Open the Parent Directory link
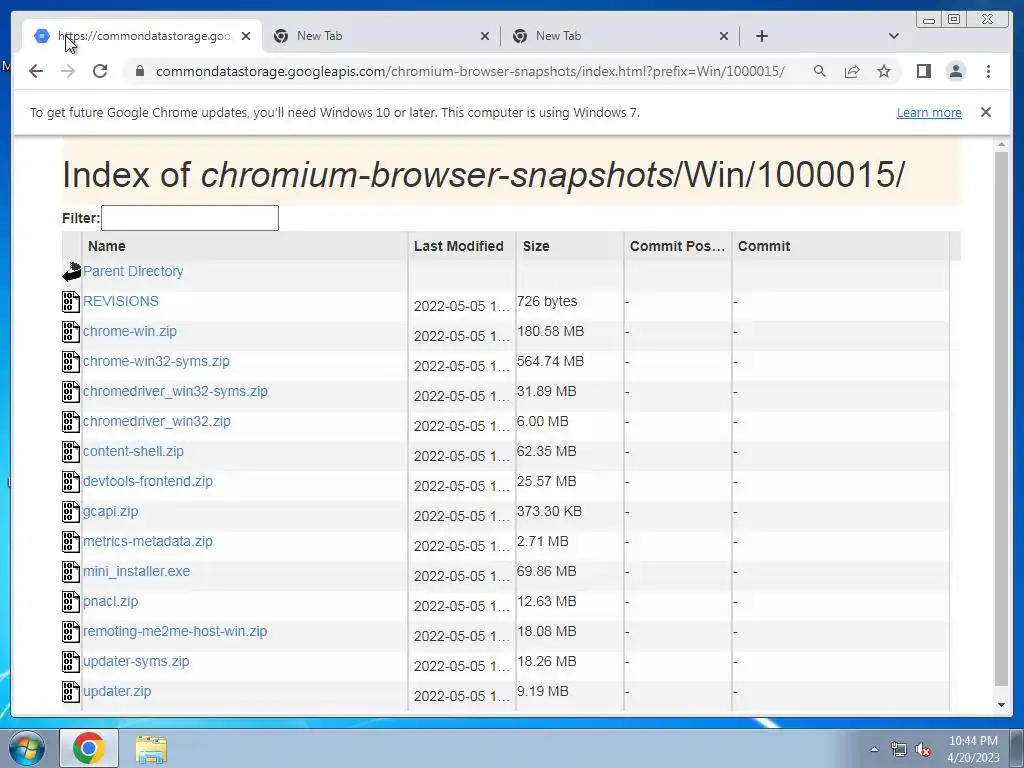 133,271
